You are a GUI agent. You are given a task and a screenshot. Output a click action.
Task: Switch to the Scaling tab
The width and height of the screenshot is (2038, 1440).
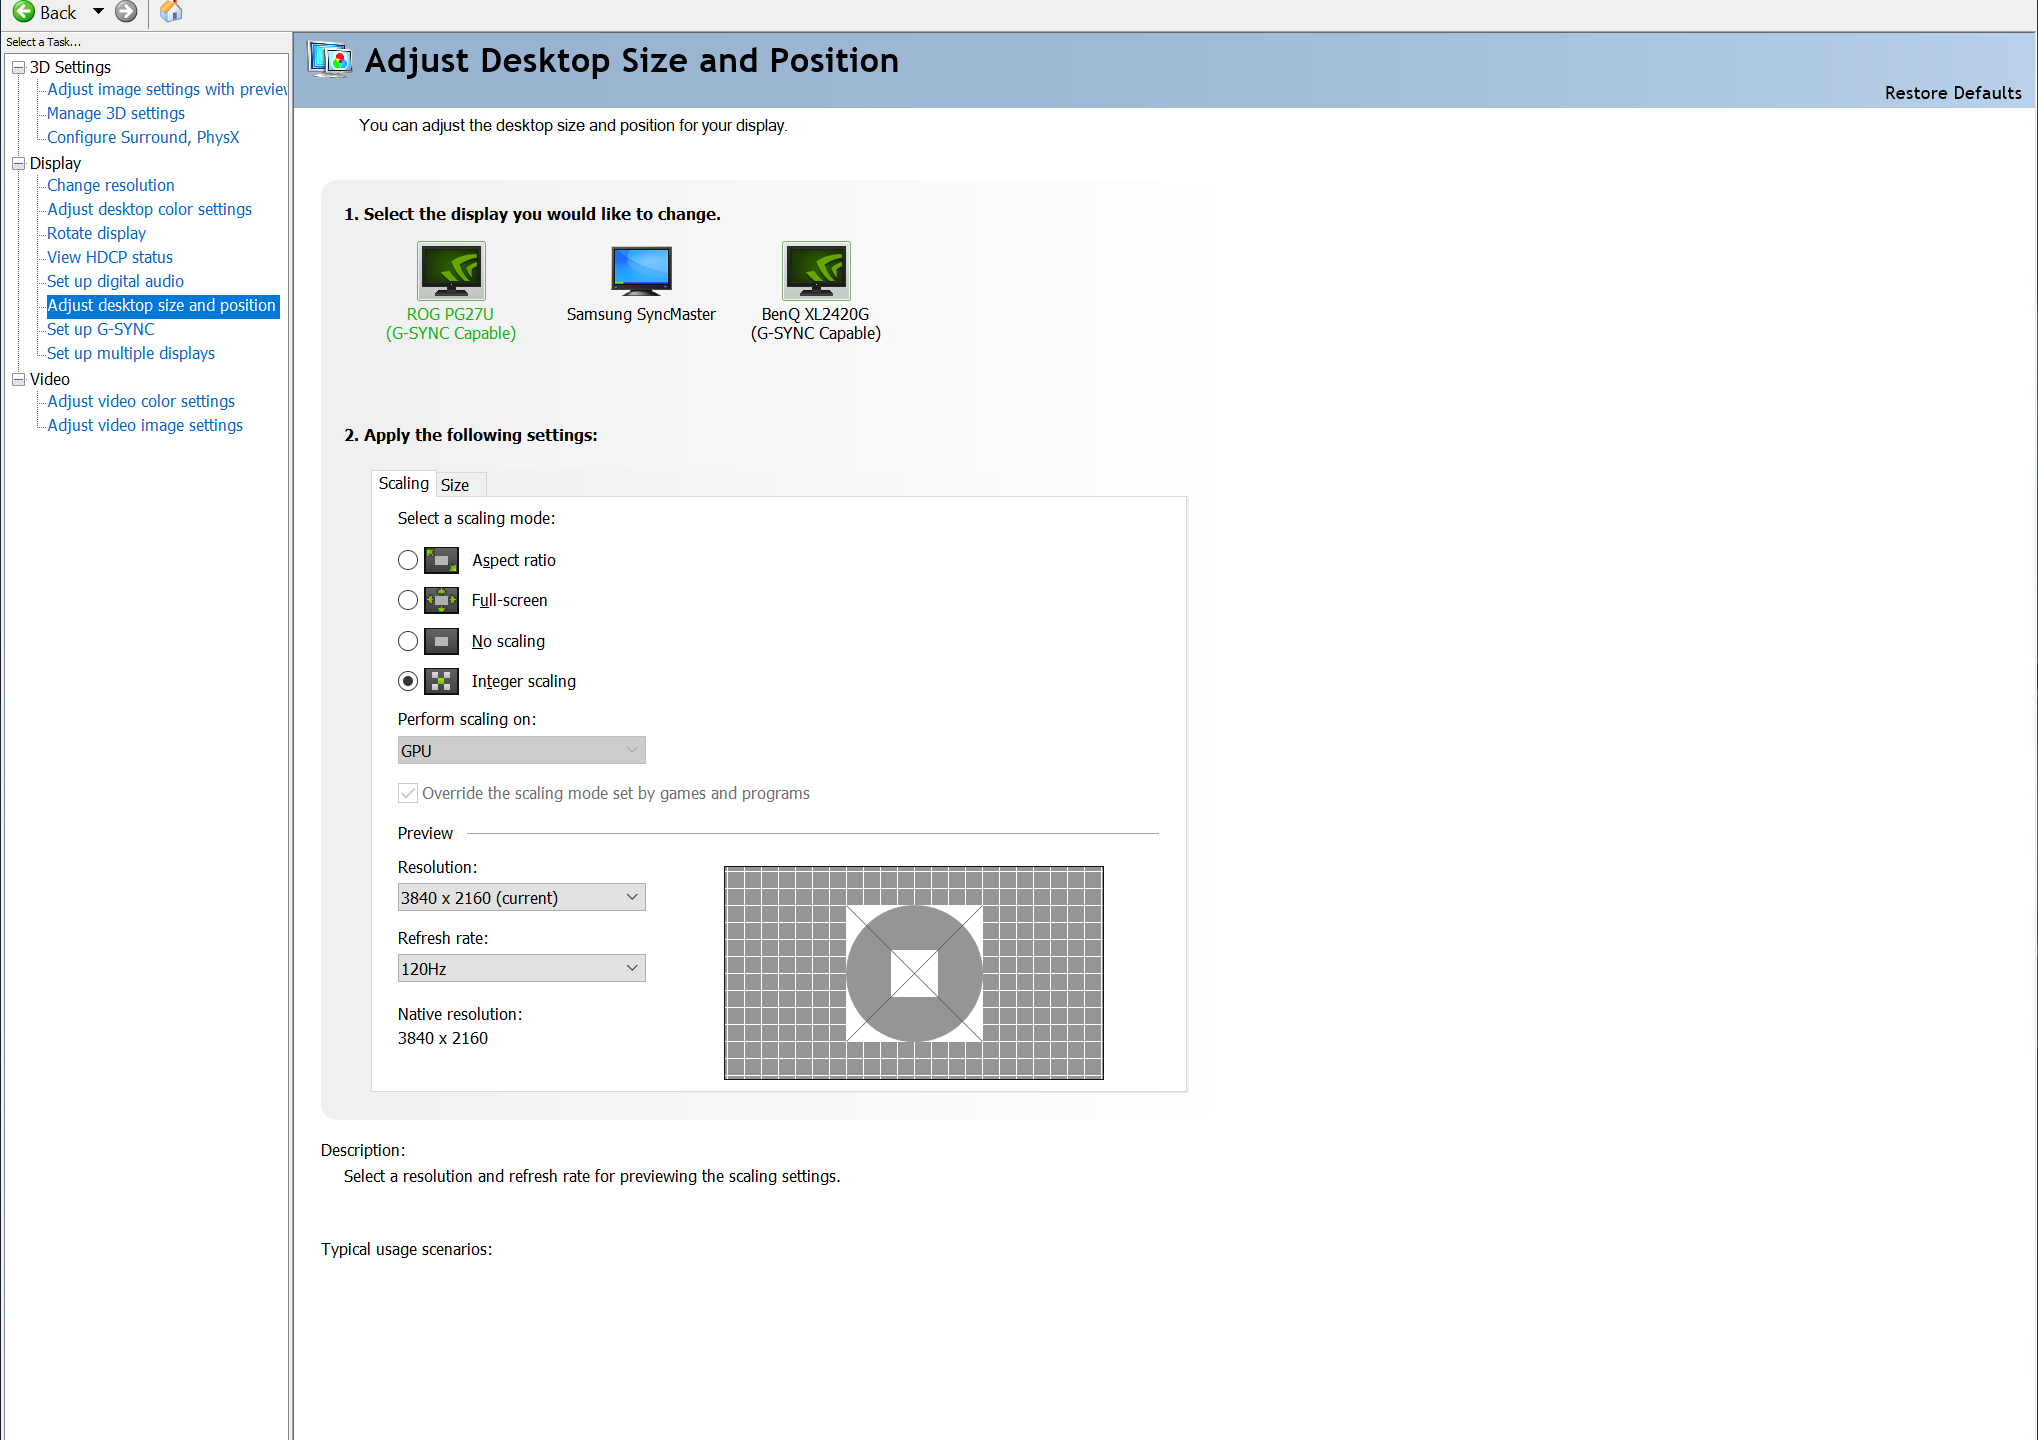click(404, 483)
